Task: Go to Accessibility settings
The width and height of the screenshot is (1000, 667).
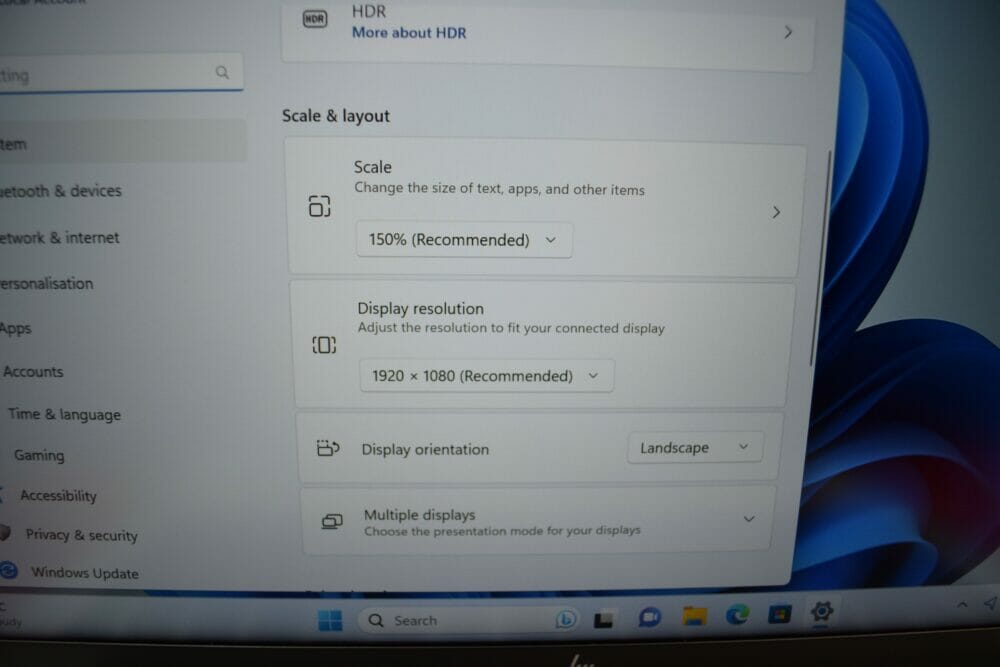Action: point(58,495)
